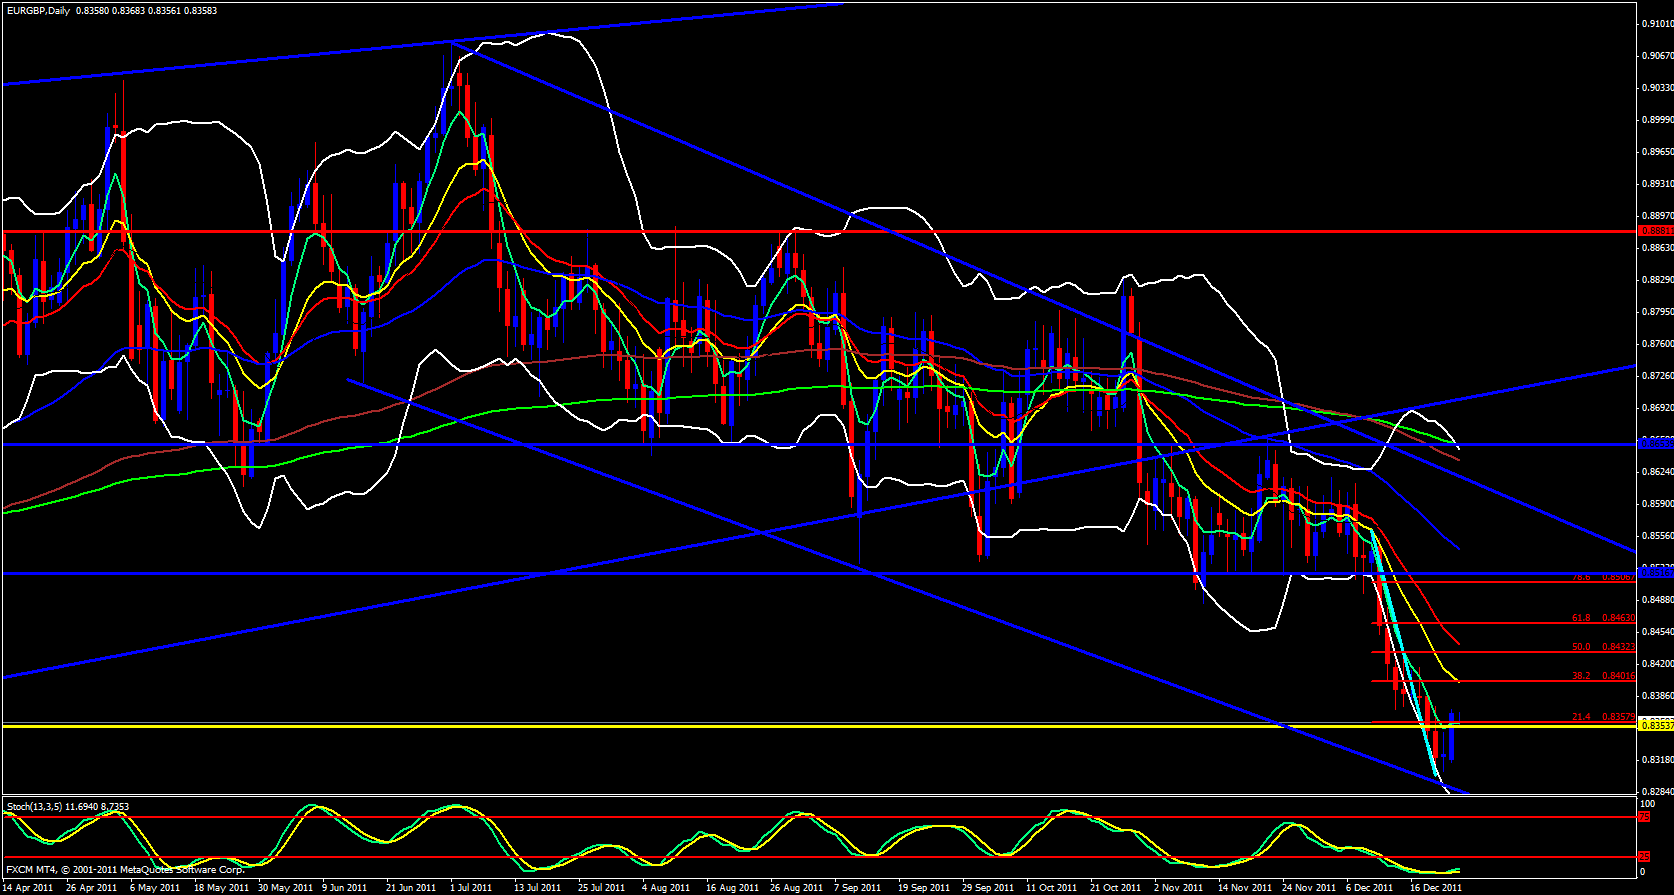Screen dimensions: 1674x895
Task: Click the 6 Dec 2011 date label
Action: tap(1370, 887)
